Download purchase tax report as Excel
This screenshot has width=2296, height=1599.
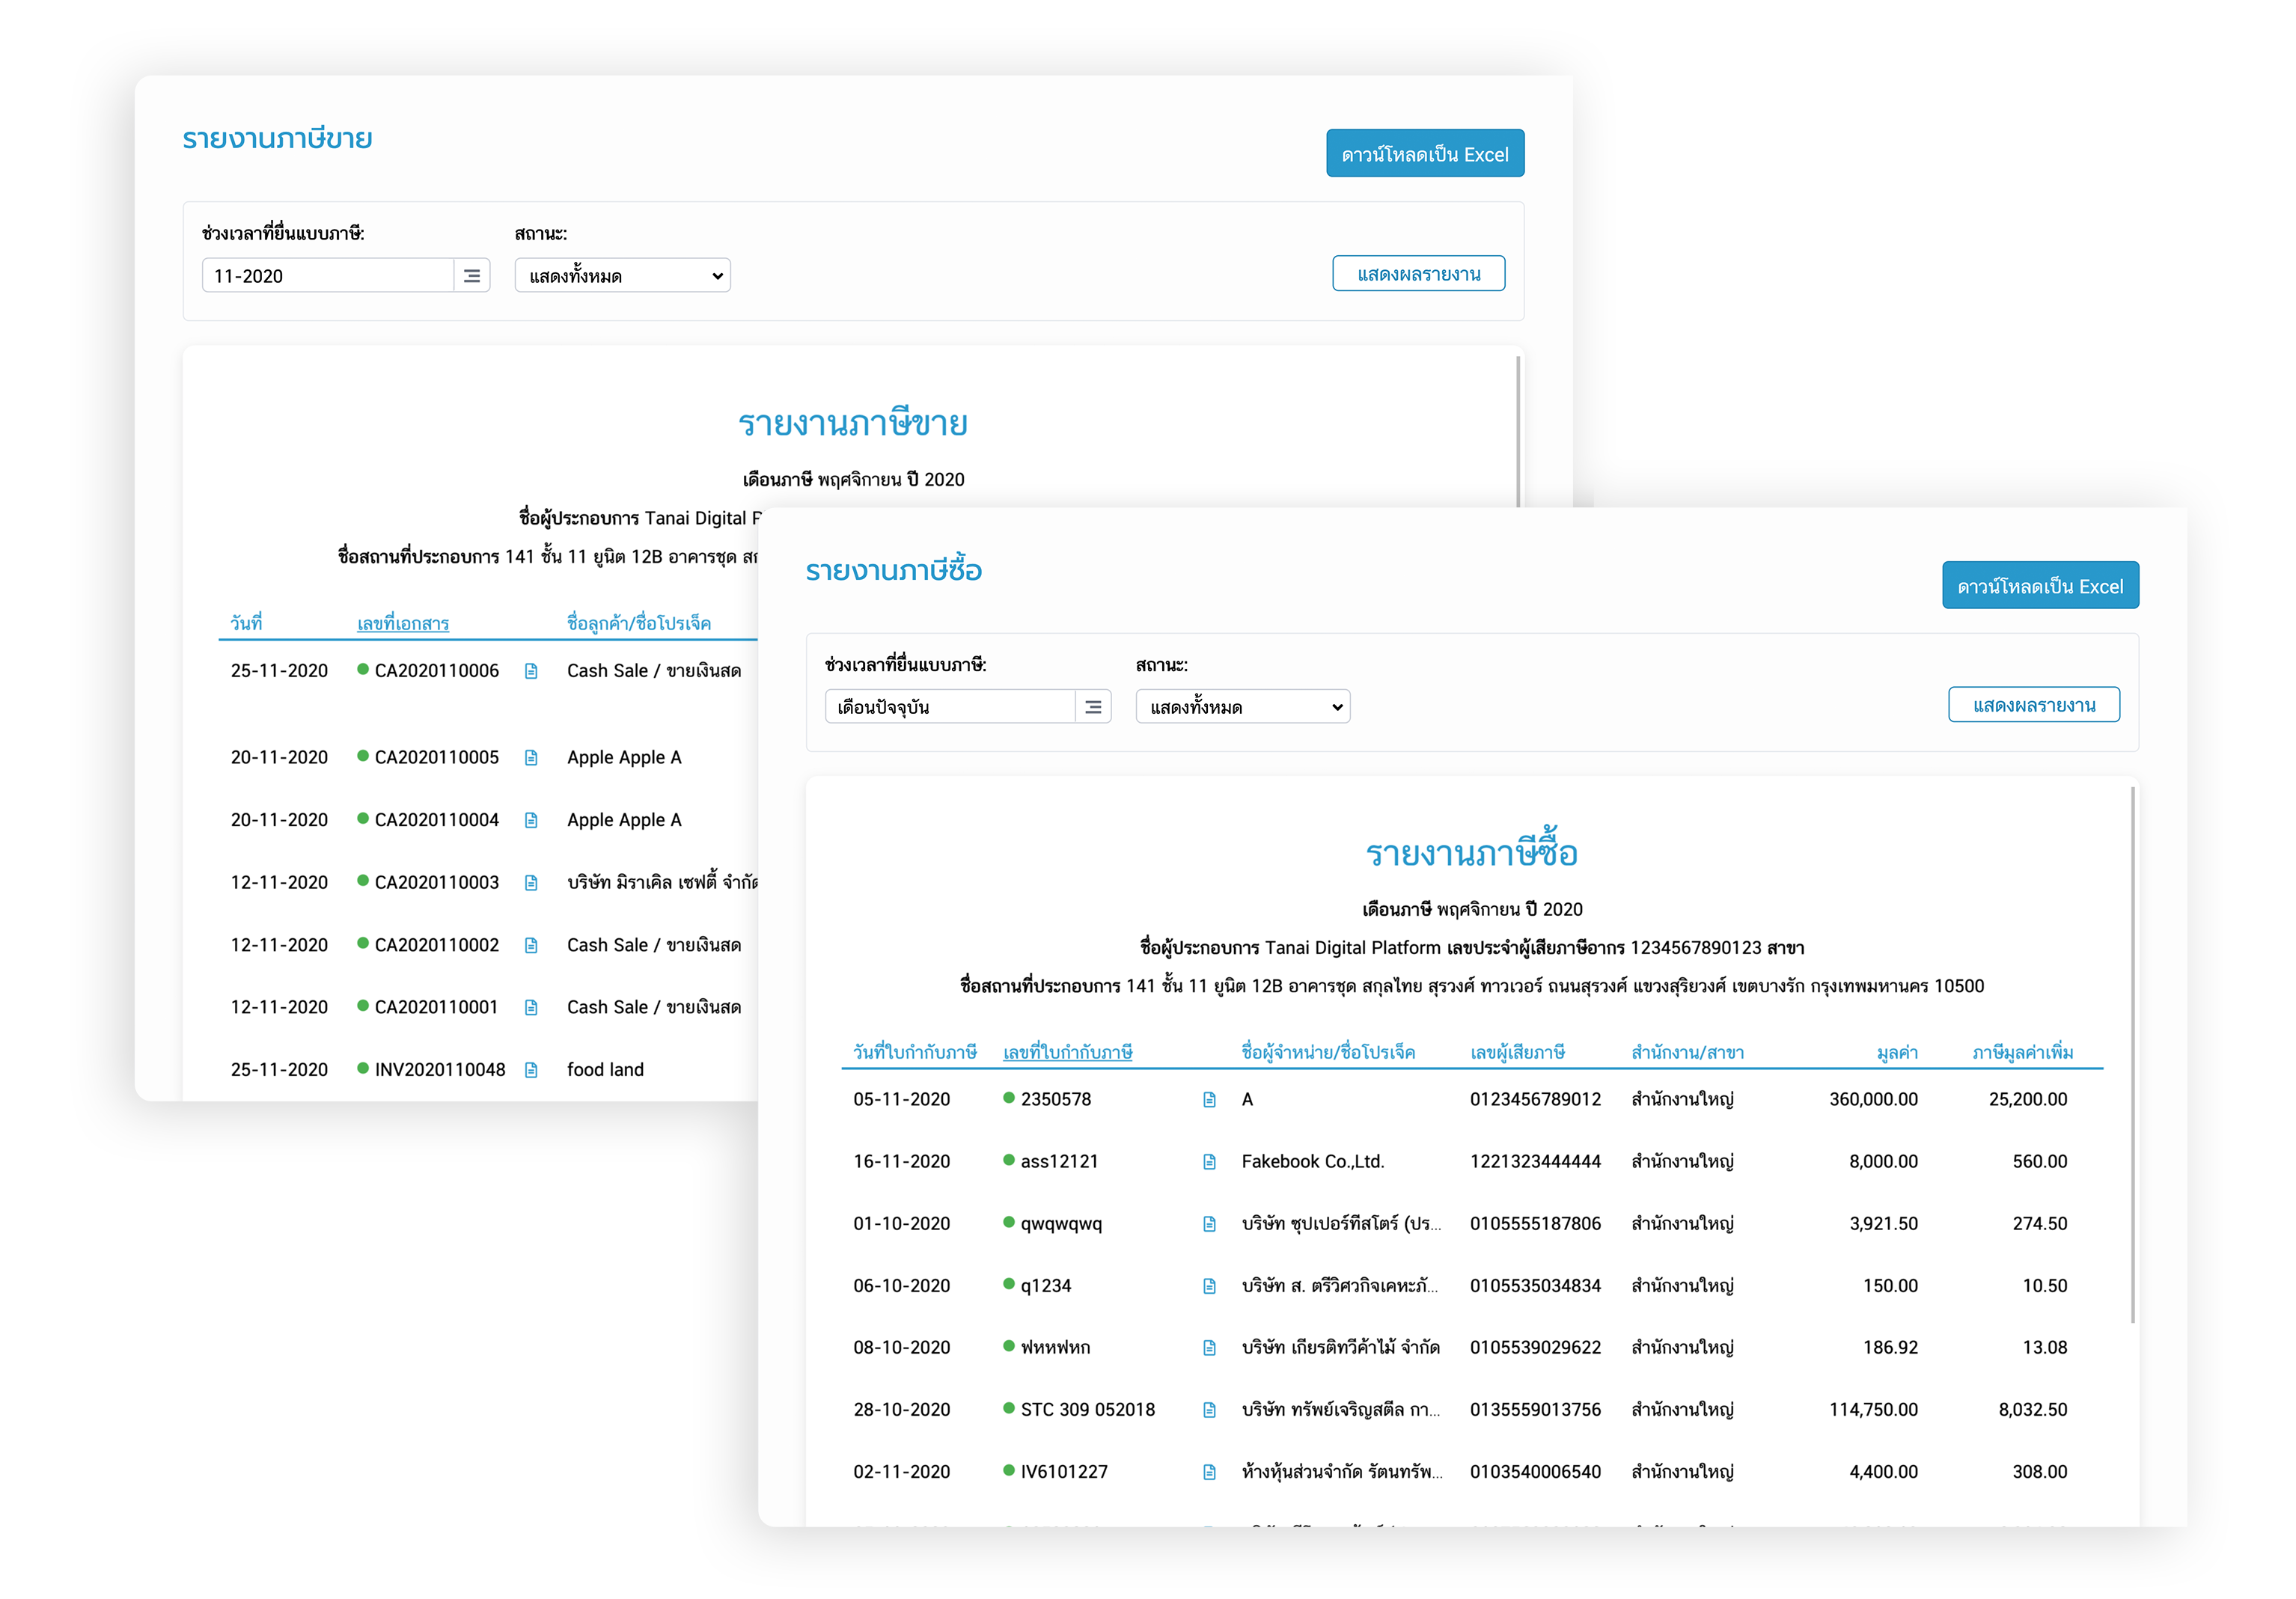click(x=2040, y=586)
